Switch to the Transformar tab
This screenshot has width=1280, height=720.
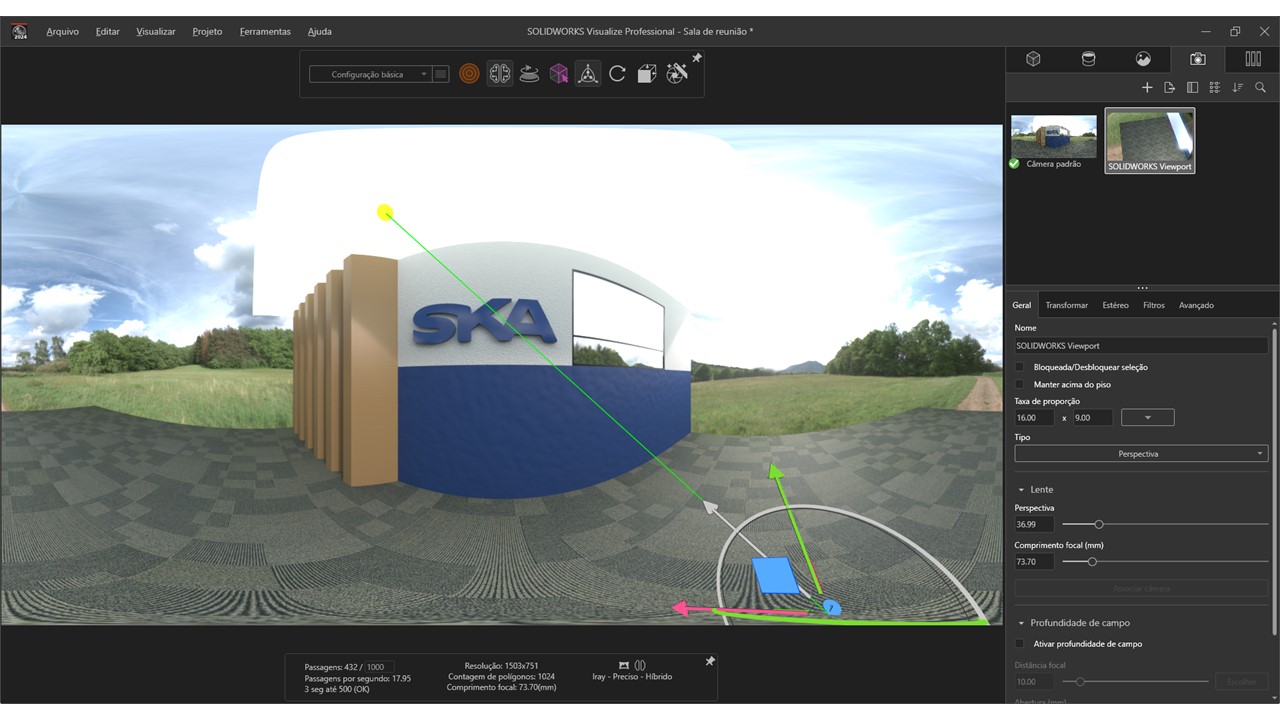click(1066, 305)
